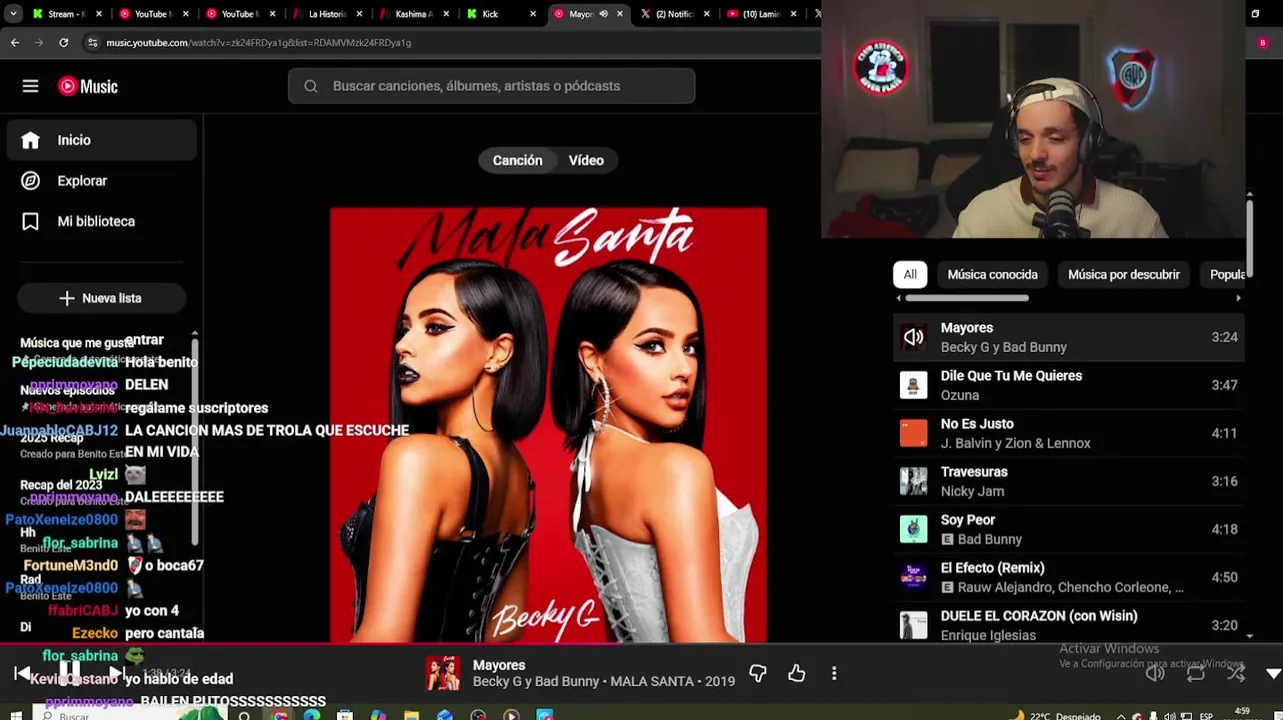The image size is (1283, 720).
Task: Click the El Efecto (Remix) thumbnail
Action: point(913,577)
